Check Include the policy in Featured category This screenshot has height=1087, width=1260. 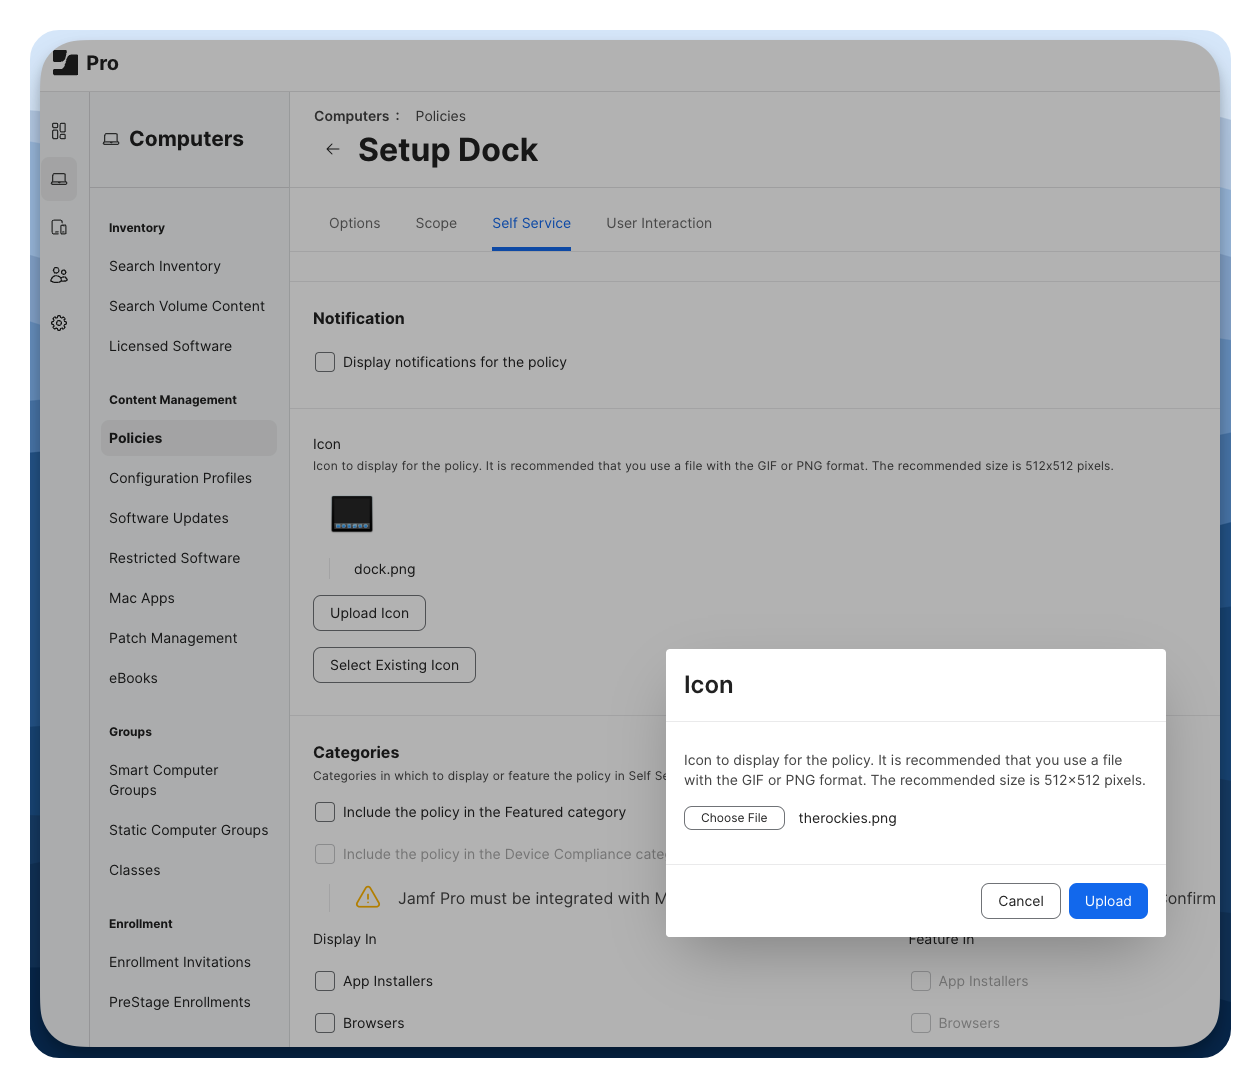[x=325, y=812]
